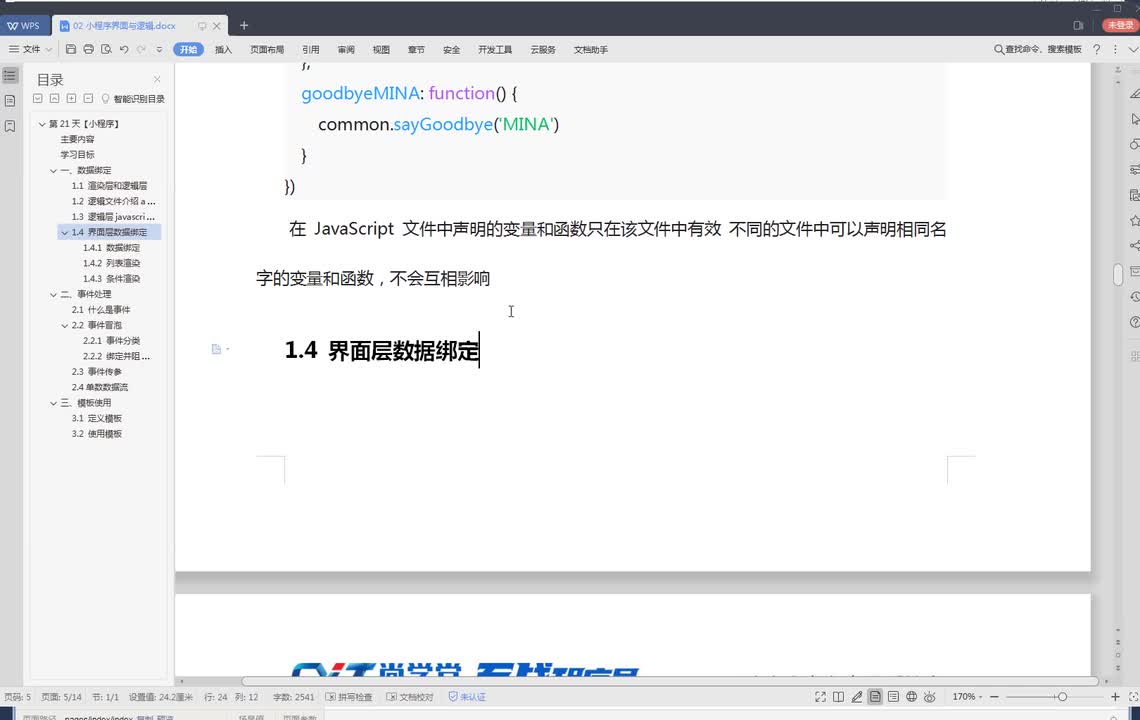Toggle 拼写检查 in status bar
Viewport: 1140px width, 720px height.
pos(348,697)
